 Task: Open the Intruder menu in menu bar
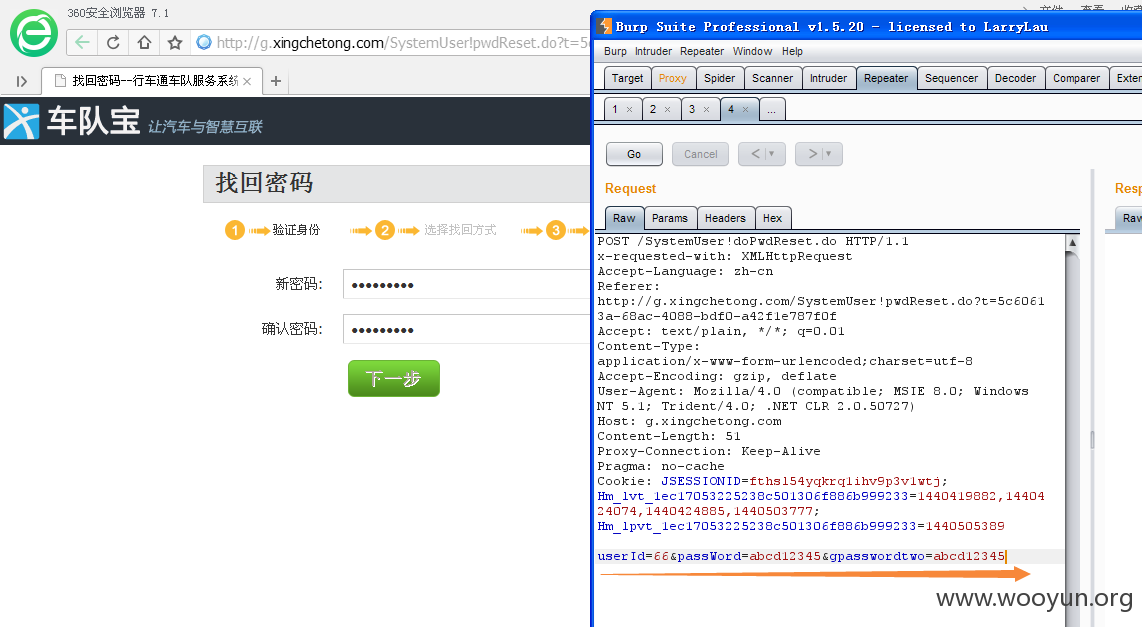click(x=653, y=52)
